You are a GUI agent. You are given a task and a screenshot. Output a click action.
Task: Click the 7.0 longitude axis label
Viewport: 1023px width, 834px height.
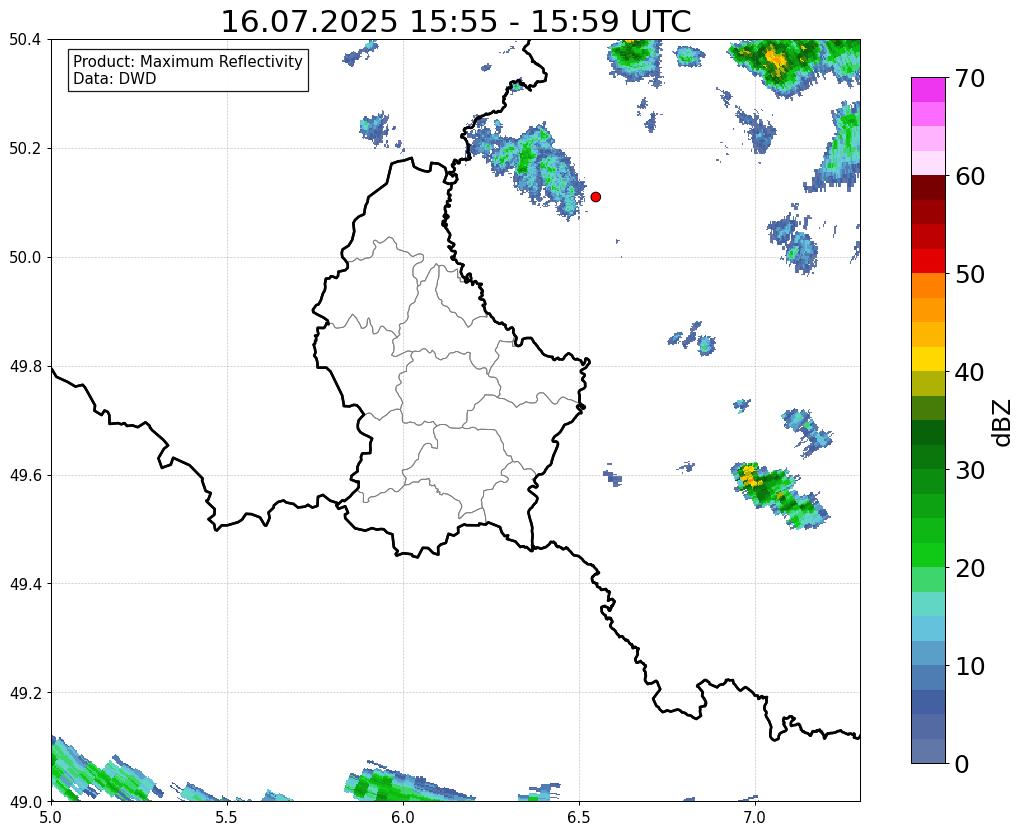pyautogui.click(x=755, y=818)
